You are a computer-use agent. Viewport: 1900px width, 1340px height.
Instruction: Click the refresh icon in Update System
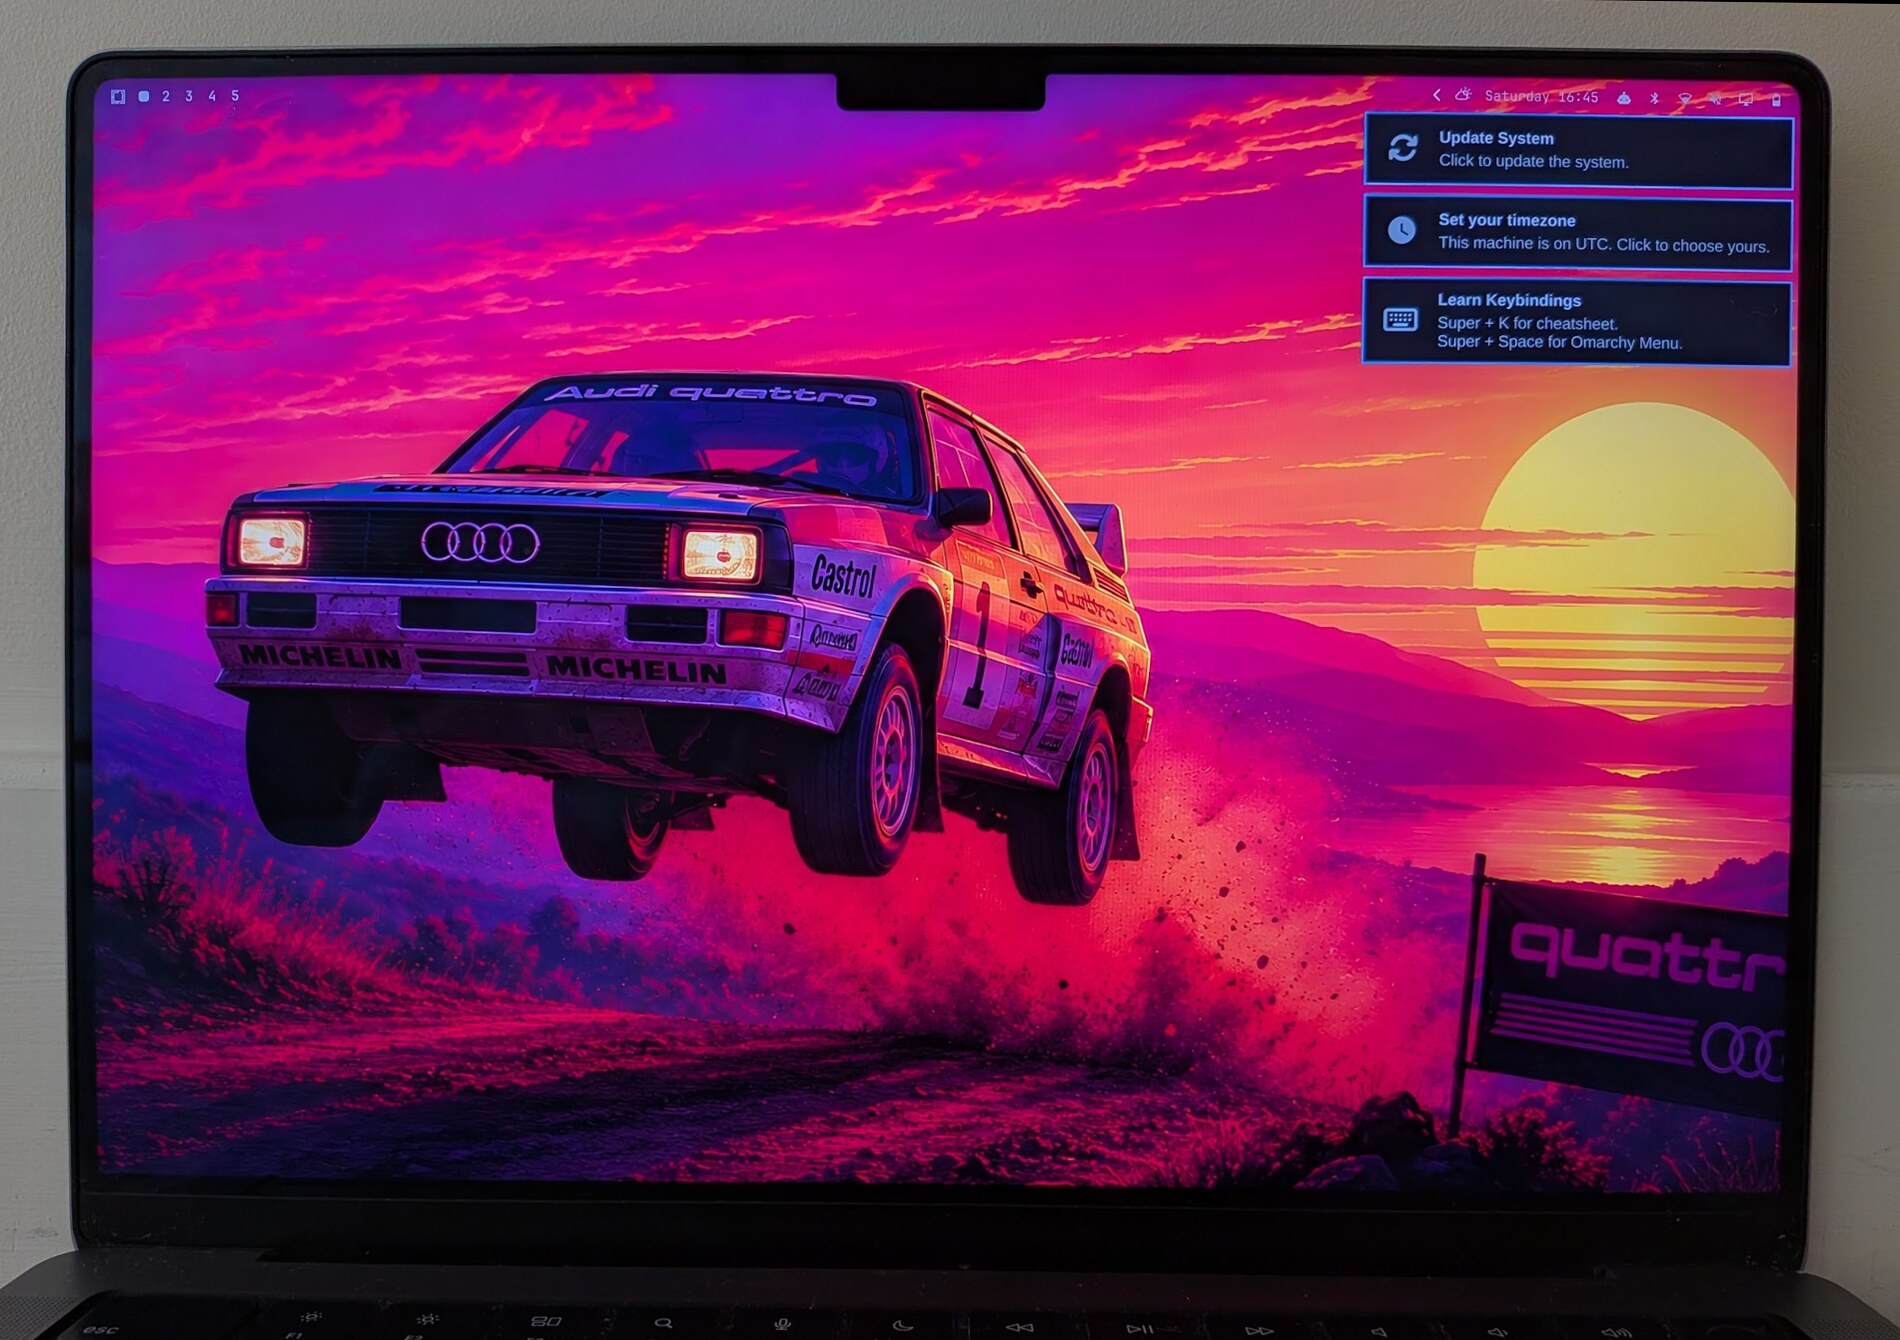pyautogui.click(x=1403, y=148)
